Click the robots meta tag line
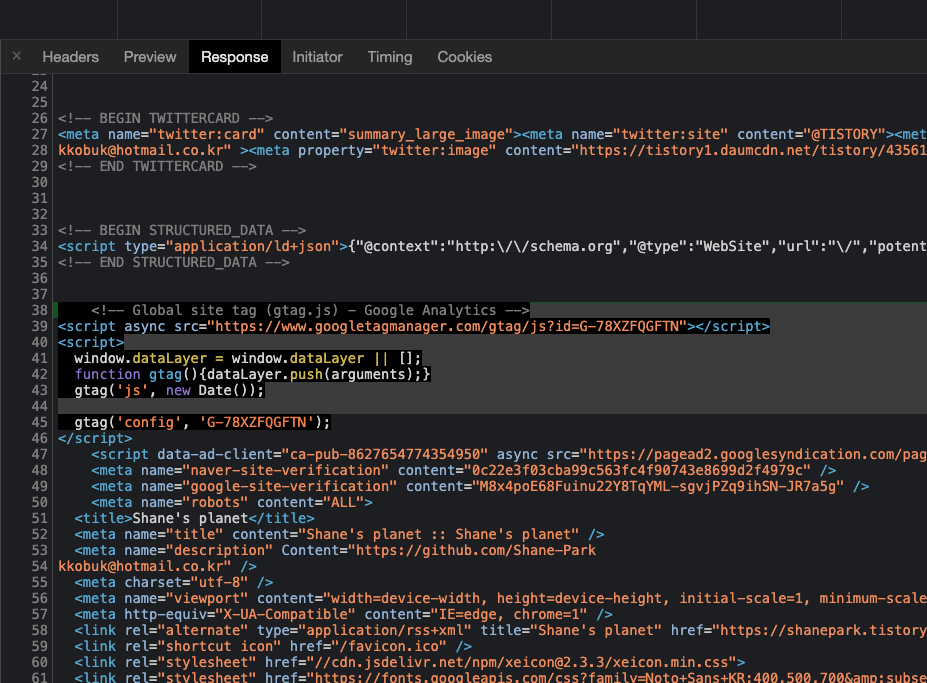The image size is (927, 683). click(232, 502)
